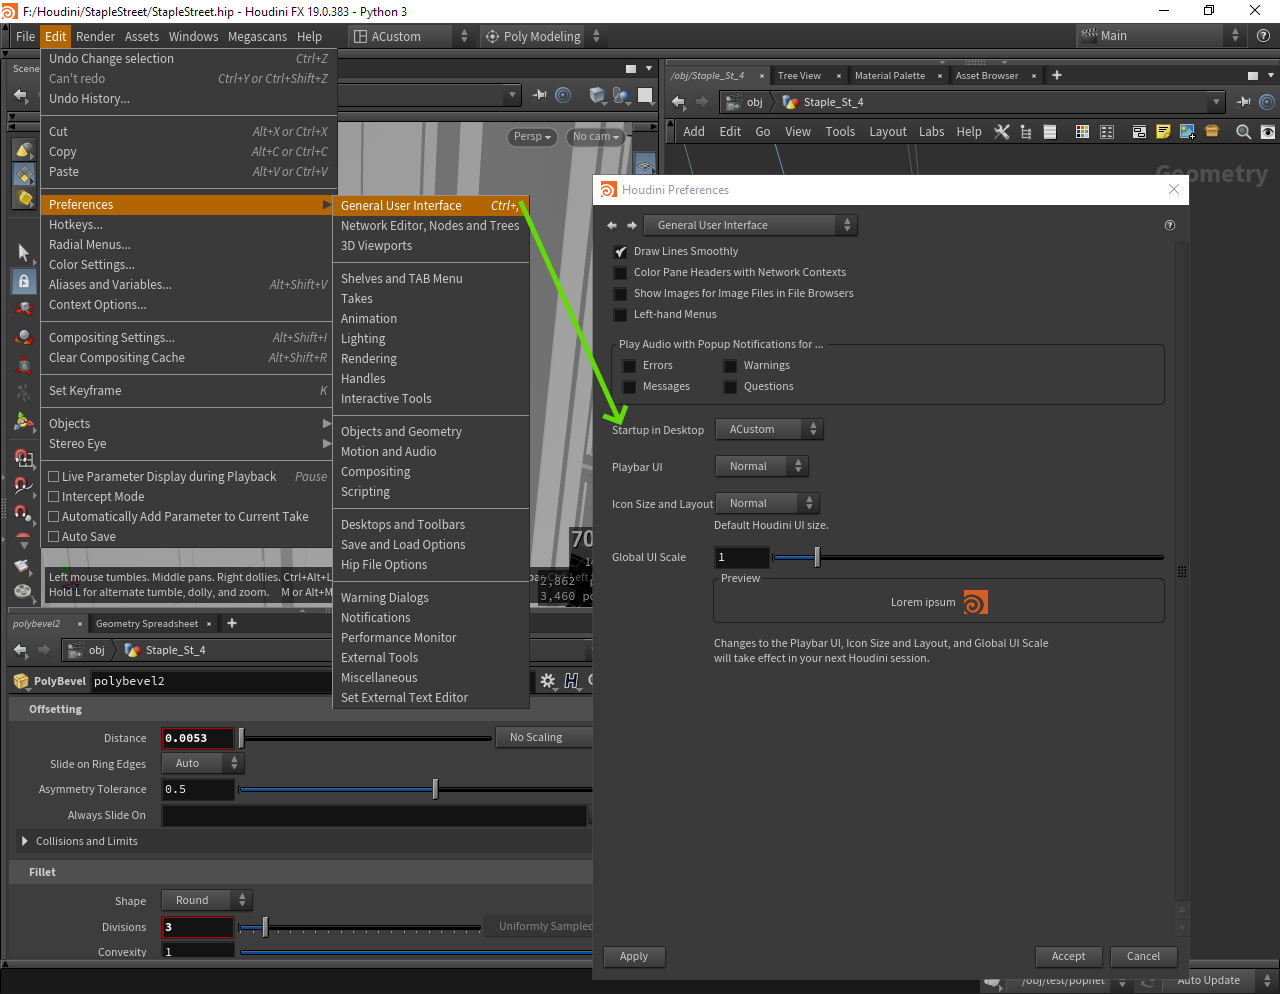Screen dimensions: 1280x994
Task: Click the preferences help question mark icon
Action: point(1170,226)
